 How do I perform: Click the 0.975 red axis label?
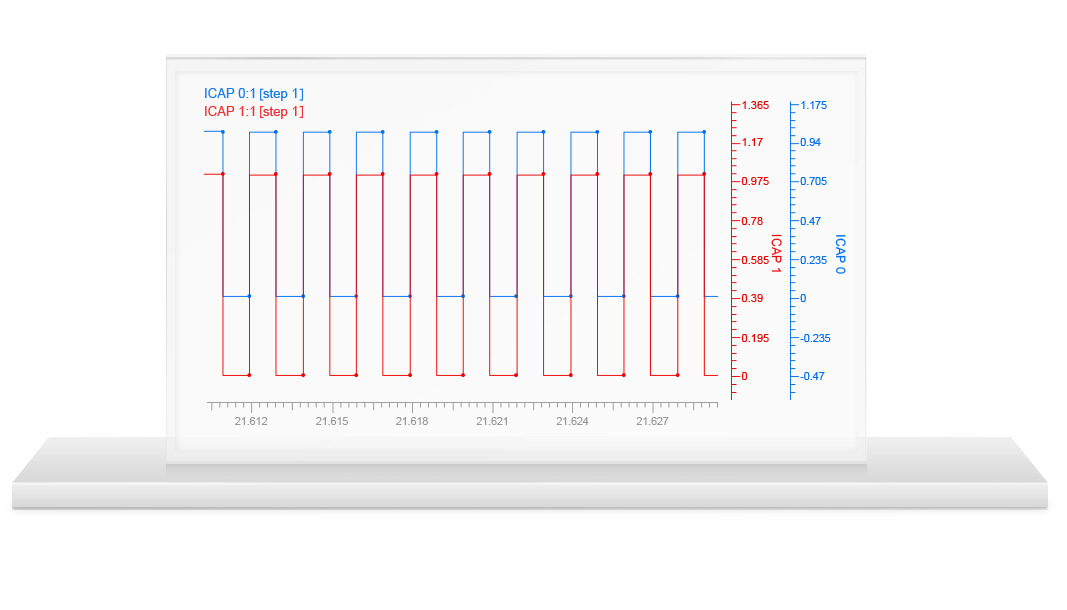pos(755,181)
